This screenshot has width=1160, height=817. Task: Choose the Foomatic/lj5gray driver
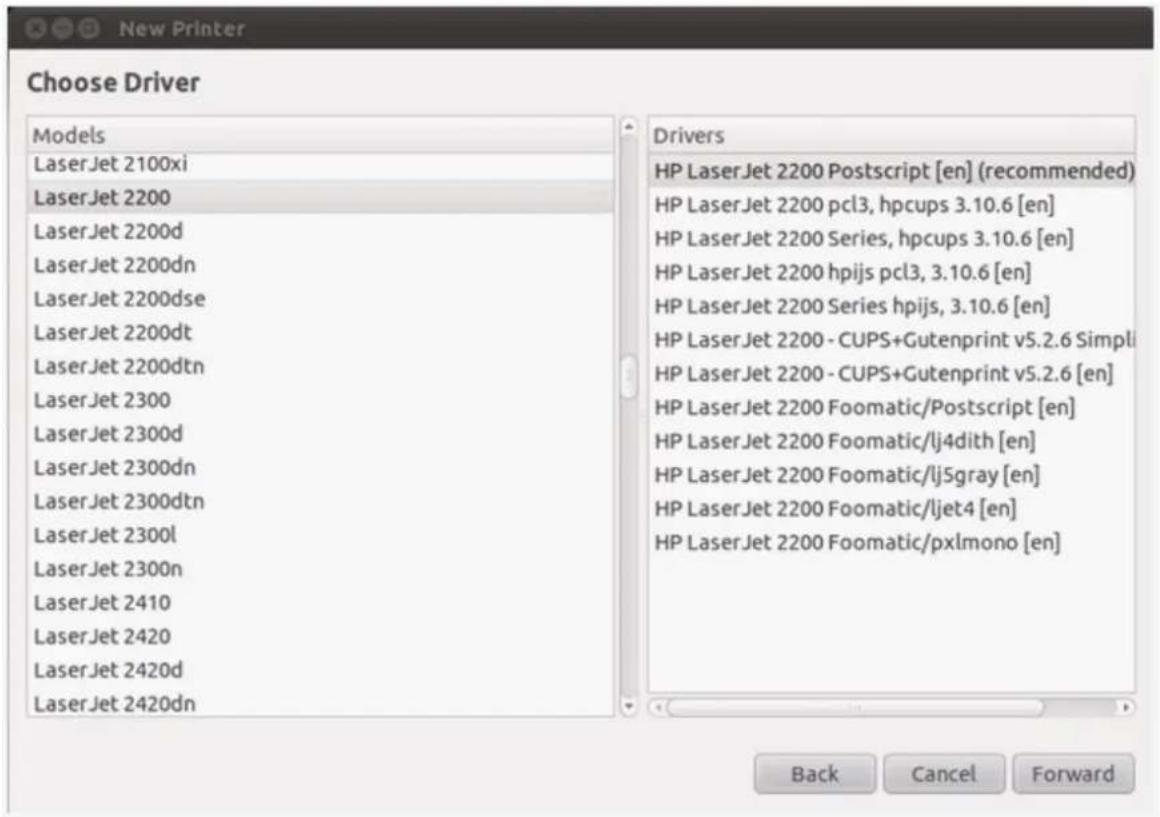pos(891,475)
